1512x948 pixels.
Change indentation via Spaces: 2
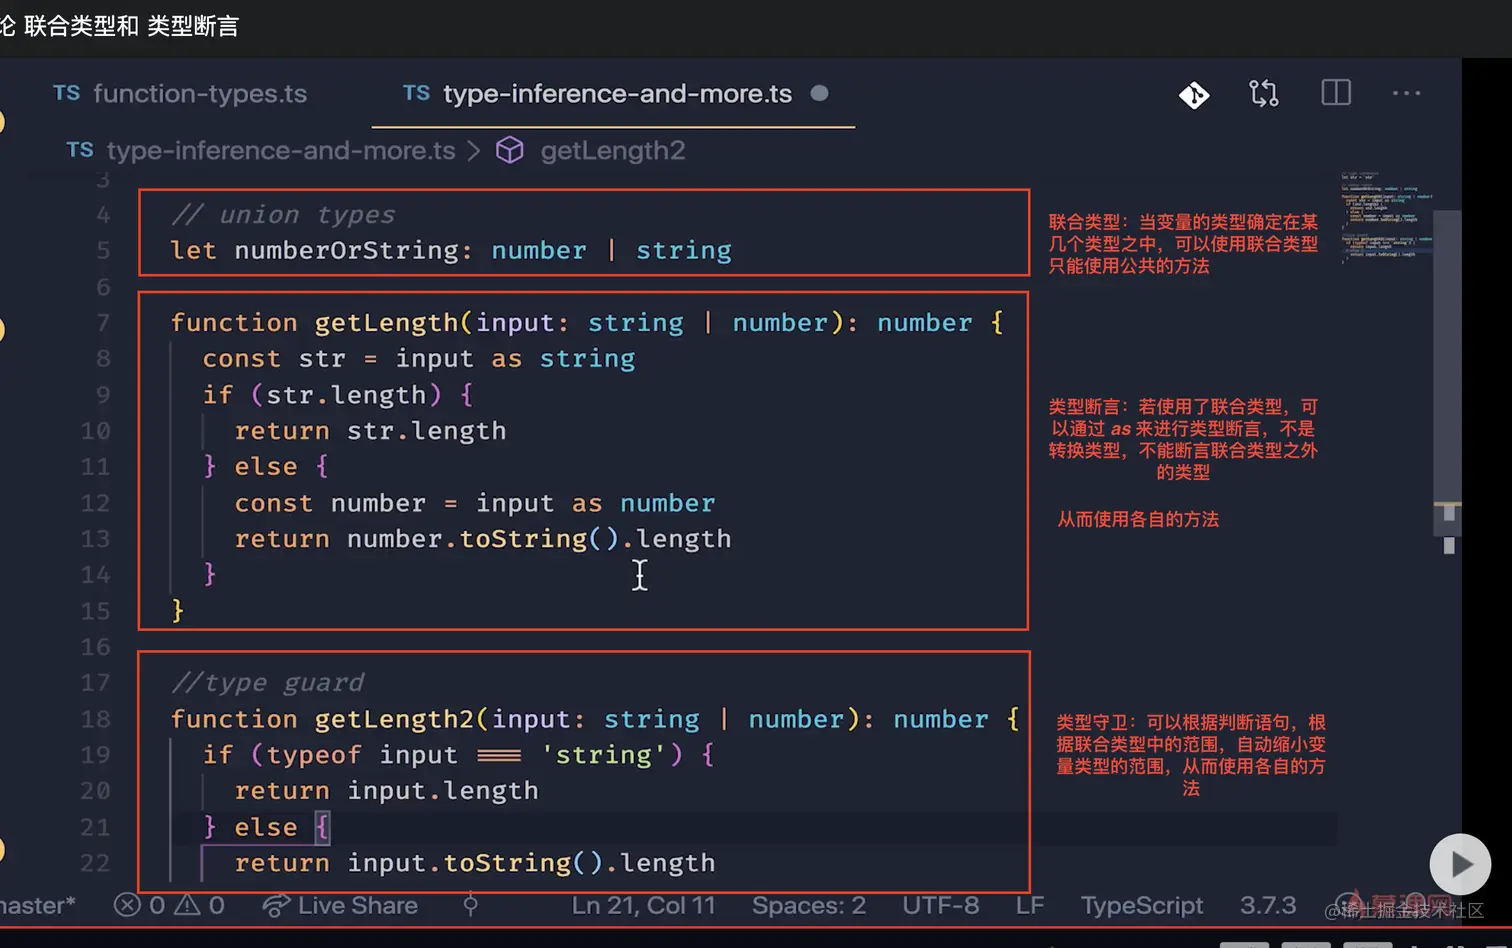(809, 906)
